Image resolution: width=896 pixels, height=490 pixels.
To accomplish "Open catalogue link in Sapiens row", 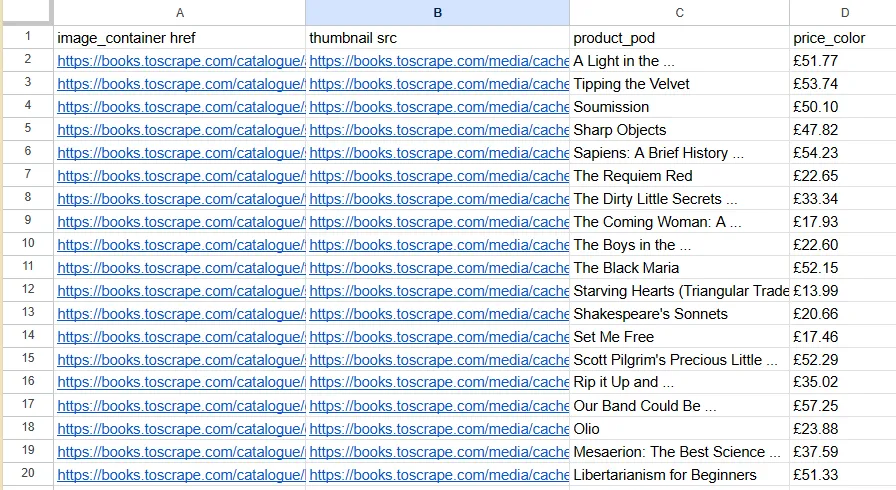I will 181,153.
